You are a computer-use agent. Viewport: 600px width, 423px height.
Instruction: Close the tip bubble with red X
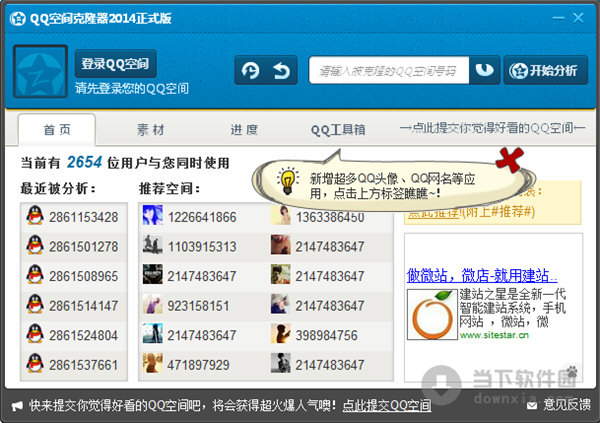[509, 159]
